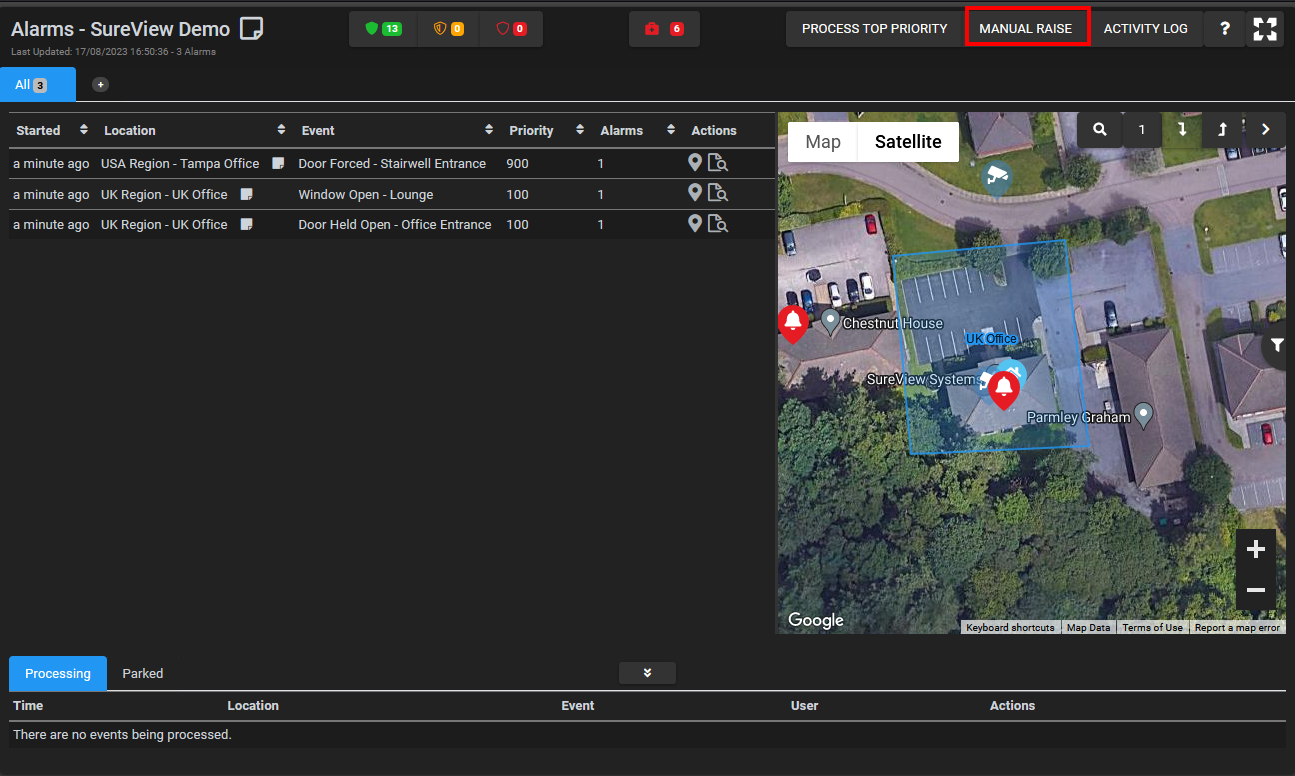Open details for Door Held Open alarm

718,224
